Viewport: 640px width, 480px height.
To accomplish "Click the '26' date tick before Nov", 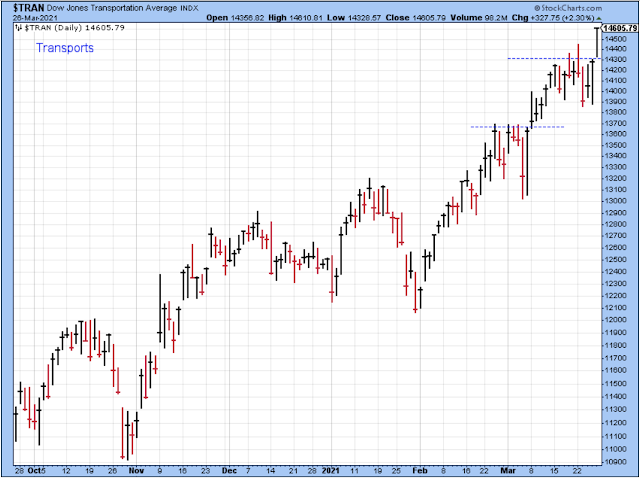I will click(113, 471).
